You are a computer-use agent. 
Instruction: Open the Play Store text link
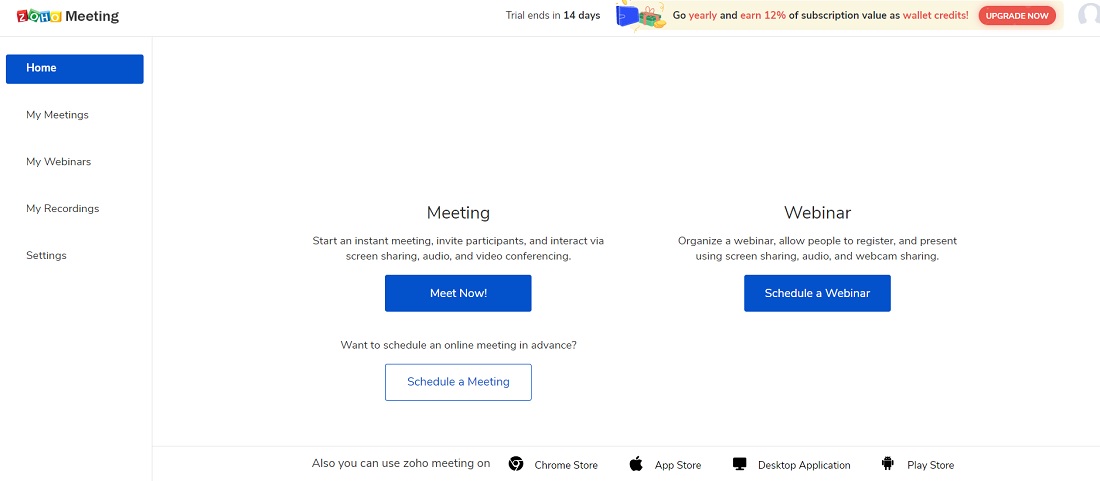tap(930, 465)
